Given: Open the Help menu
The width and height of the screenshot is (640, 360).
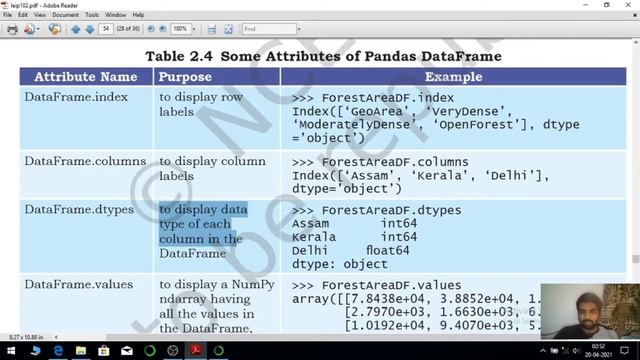Looking at the screenshot, I should point(138,15).
